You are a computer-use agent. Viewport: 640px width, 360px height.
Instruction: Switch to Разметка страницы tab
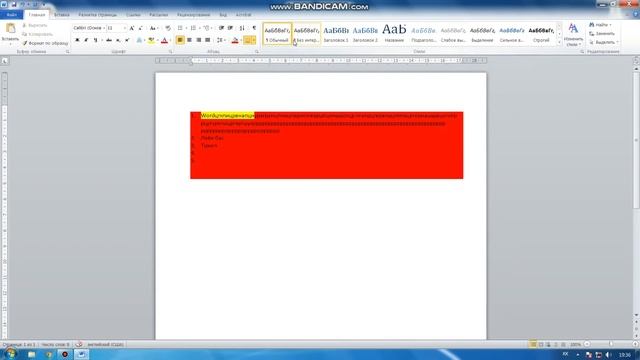tap(98, 15)
